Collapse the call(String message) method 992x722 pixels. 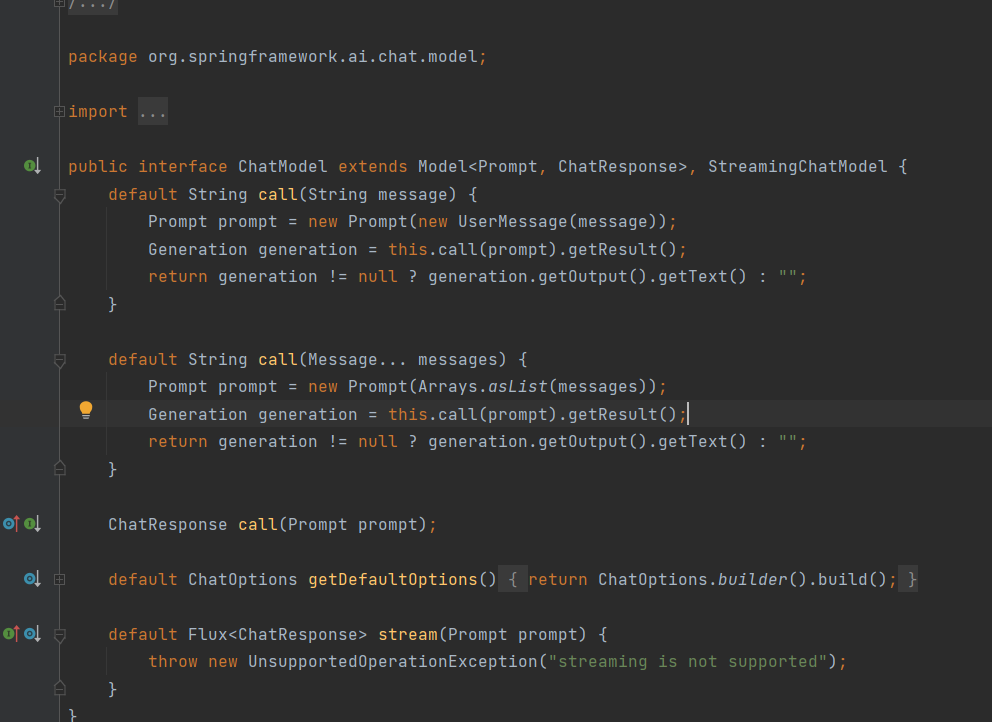[x=59, y=196]
